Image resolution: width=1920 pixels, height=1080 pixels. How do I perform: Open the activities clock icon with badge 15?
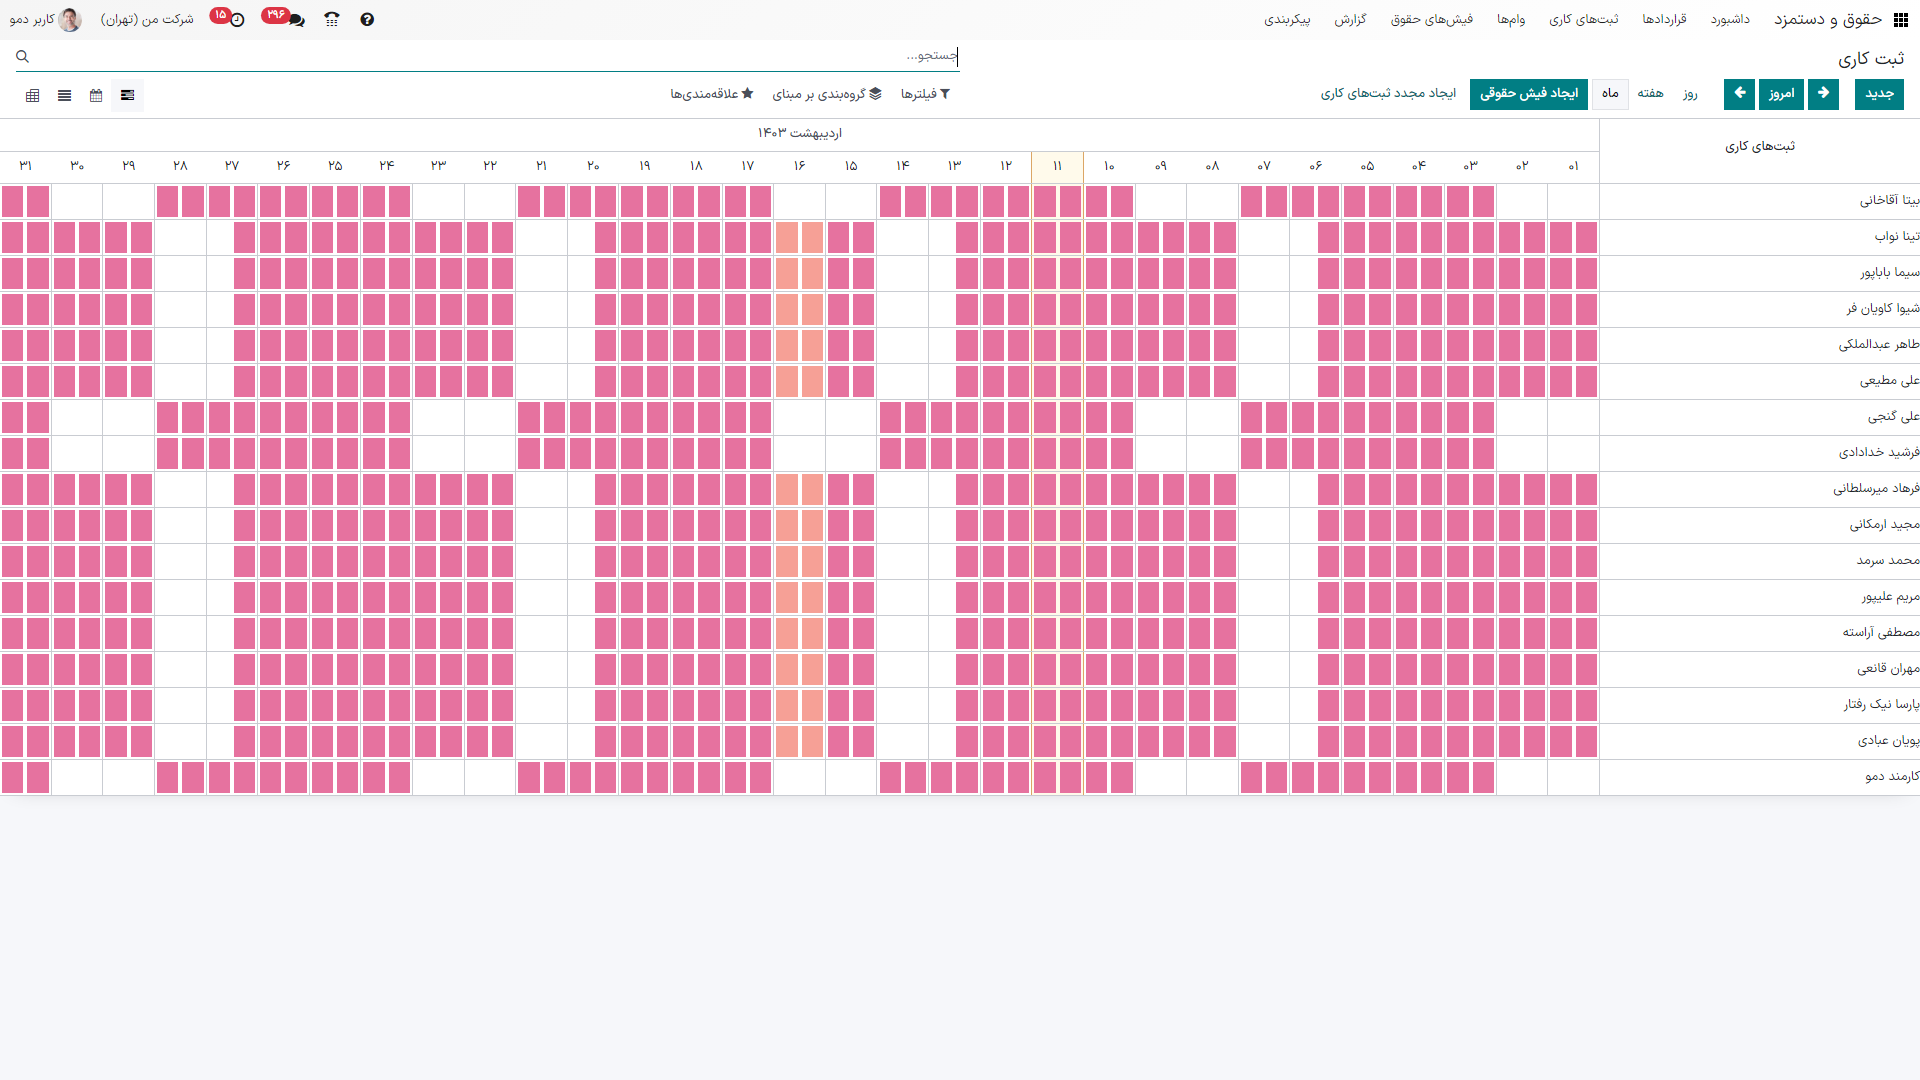[x=236, y=20]
